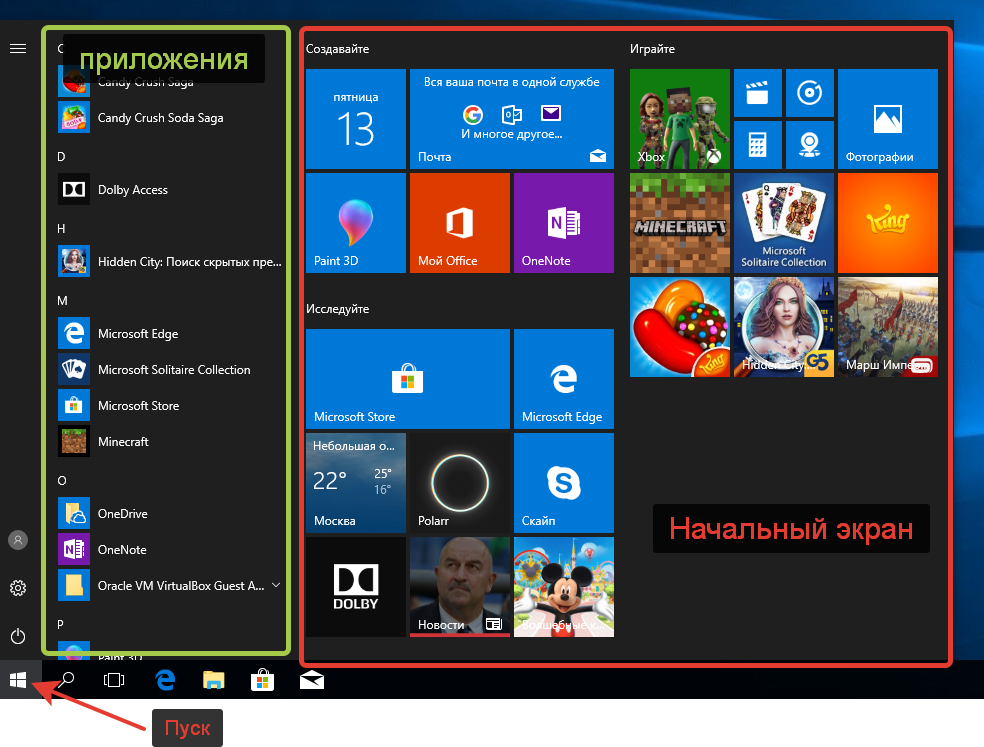Open Task View on the taskbar
Image resolution: width=984 pixels, height=747 pixels.
tap(114, 680)
